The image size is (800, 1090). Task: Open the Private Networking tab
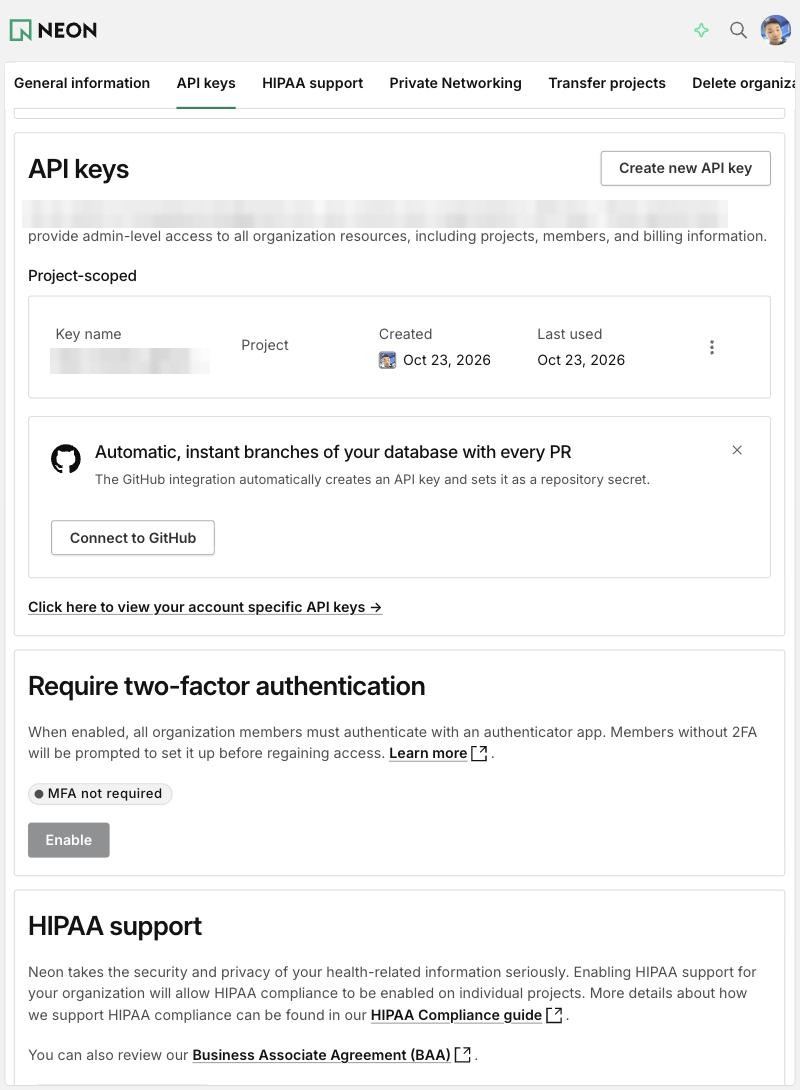[x=455, y=83]
